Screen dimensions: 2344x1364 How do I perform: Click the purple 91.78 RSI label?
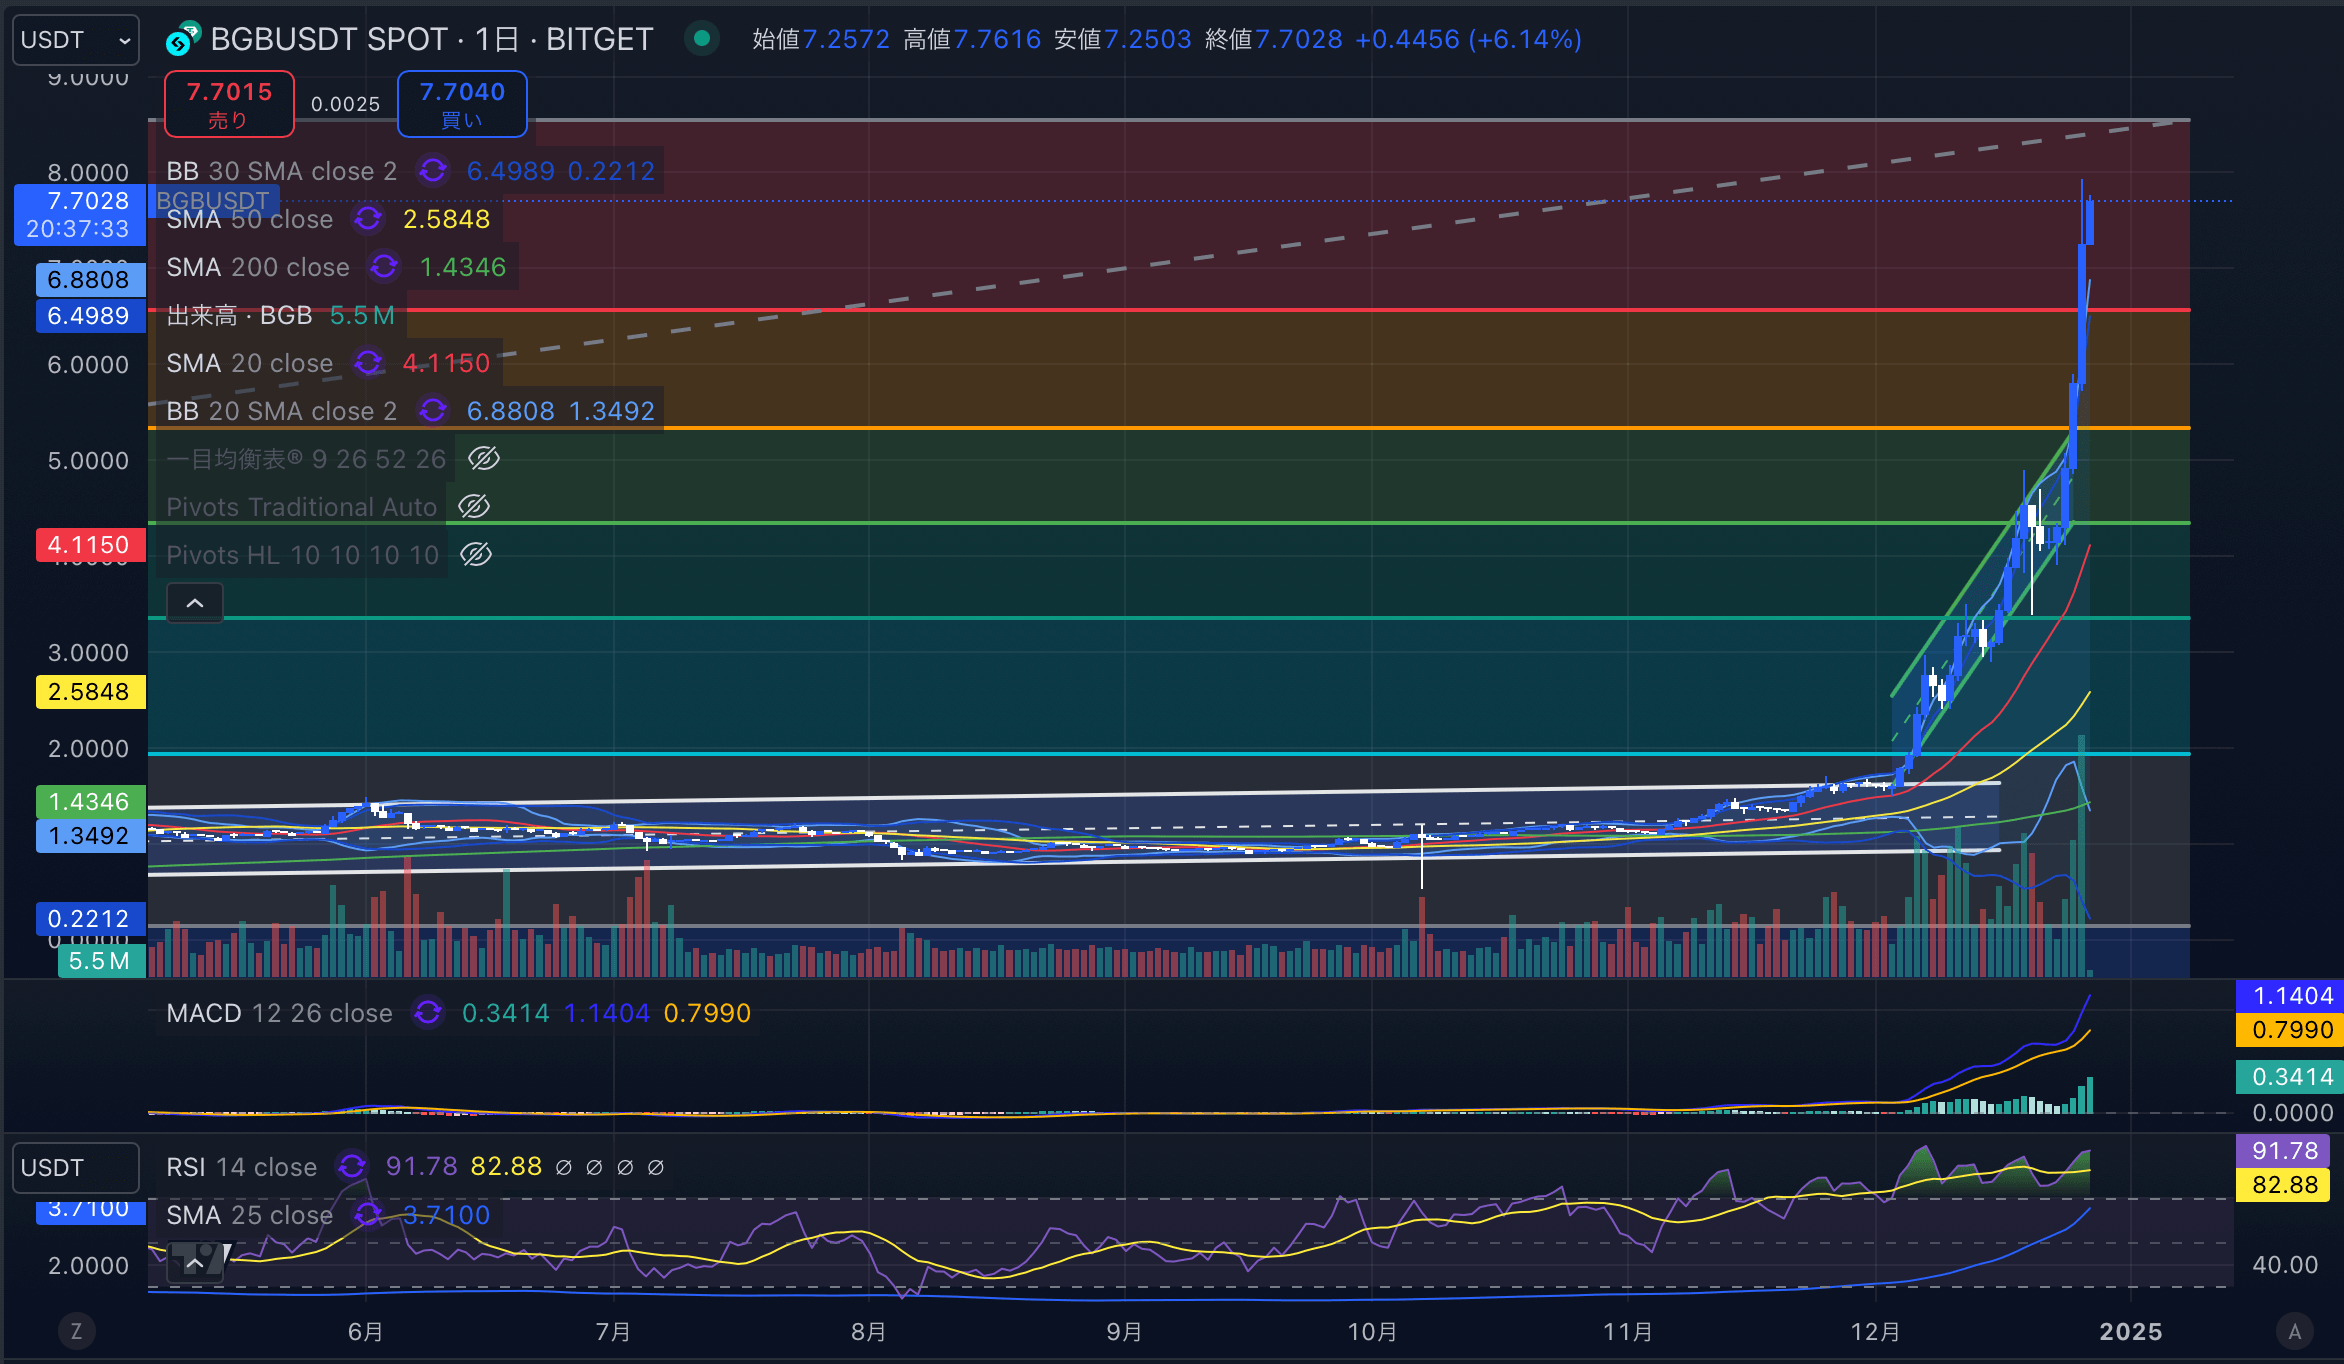pyautogui.click(x=2283, y=1151)
